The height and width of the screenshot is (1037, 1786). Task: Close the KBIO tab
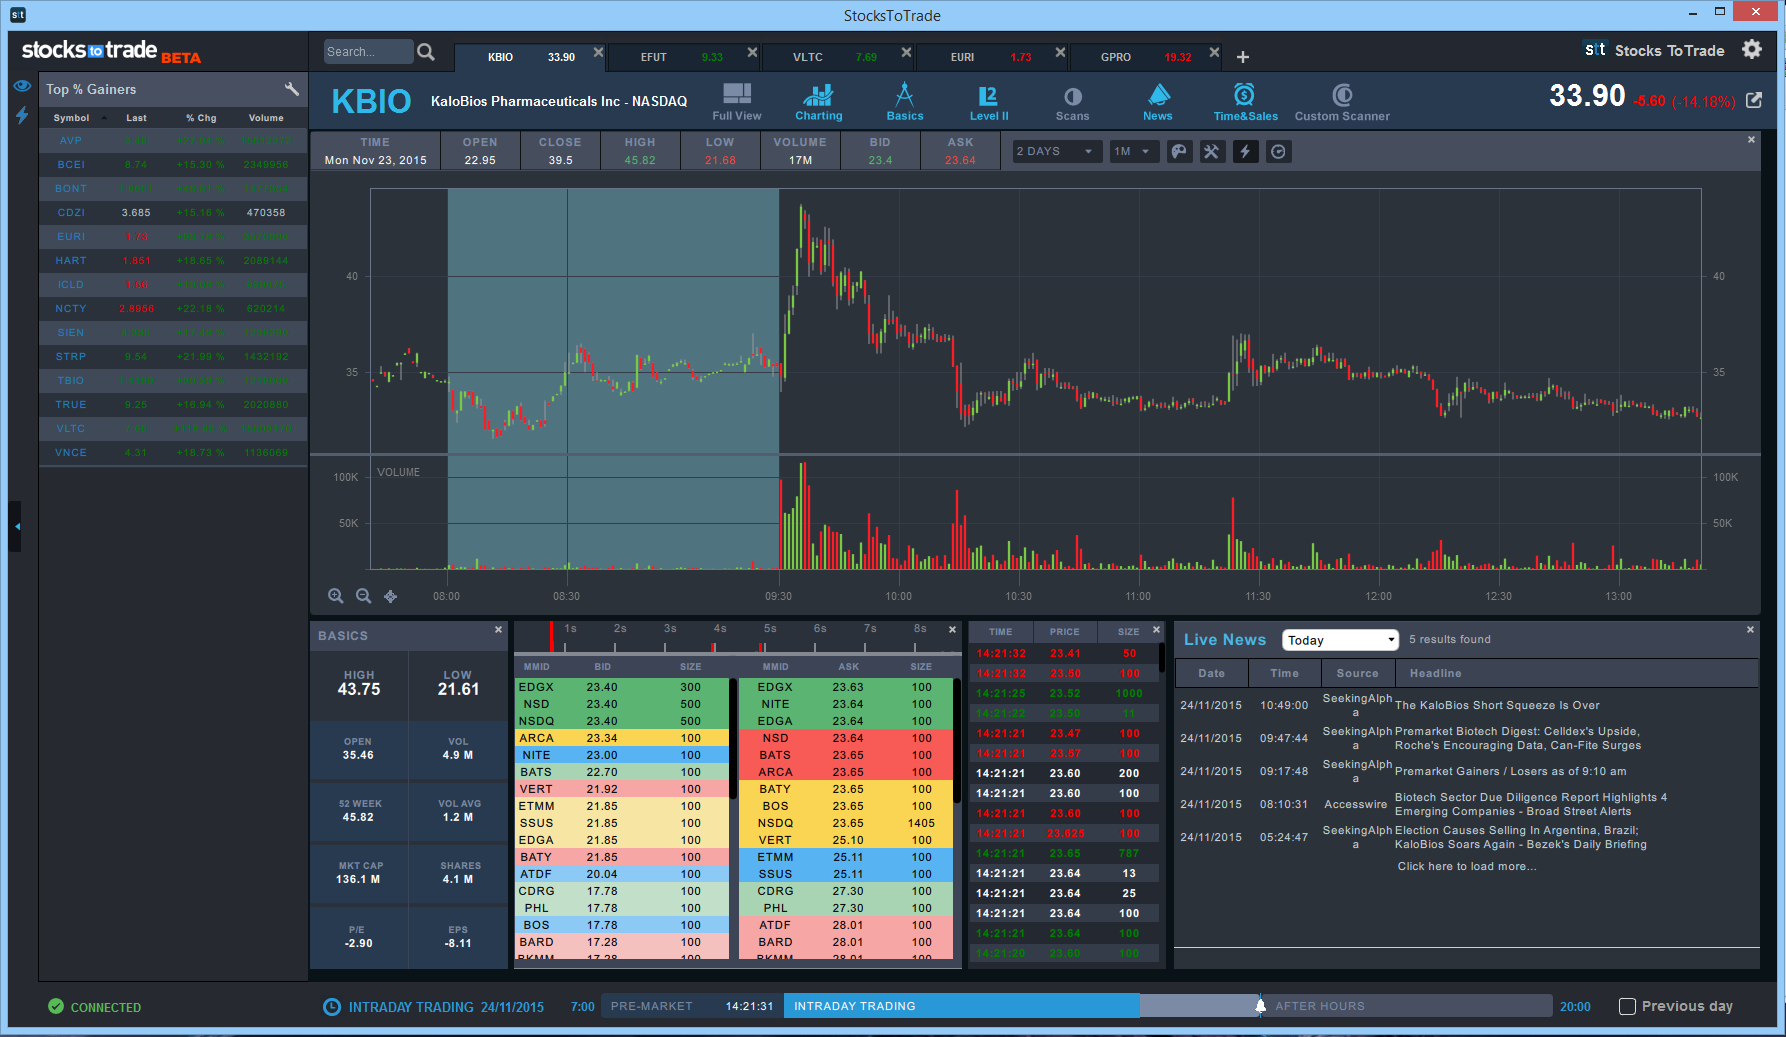(x=598, y=52)
